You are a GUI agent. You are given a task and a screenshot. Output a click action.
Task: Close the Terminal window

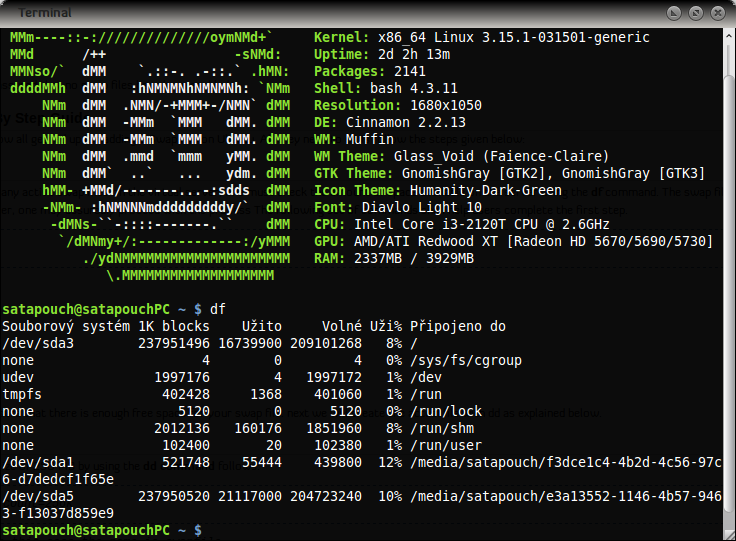pyautogui.click(x=718, y=13)
